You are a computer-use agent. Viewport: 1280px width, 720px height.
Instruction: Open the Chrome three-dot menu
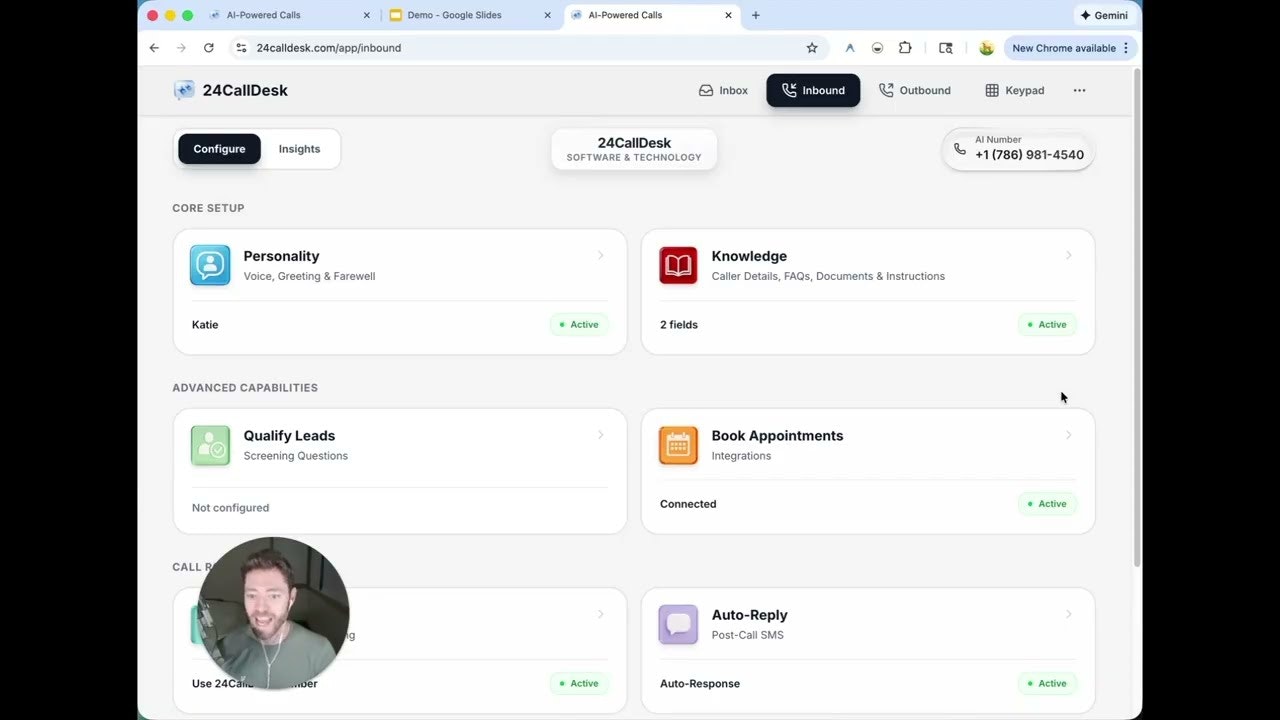point(1126,48)
